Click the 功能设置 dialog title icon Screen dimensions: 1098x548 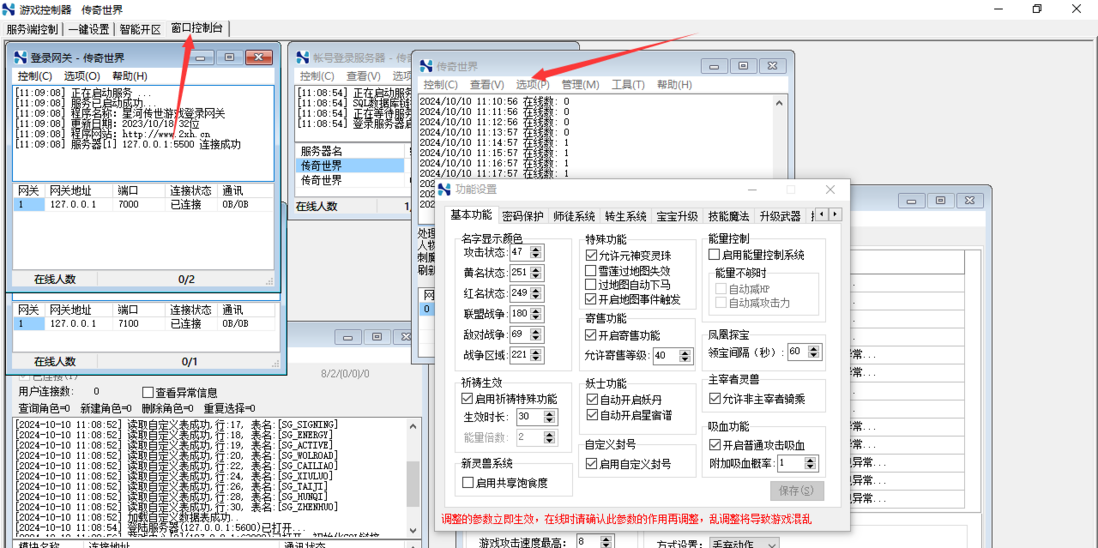point(445,190)
